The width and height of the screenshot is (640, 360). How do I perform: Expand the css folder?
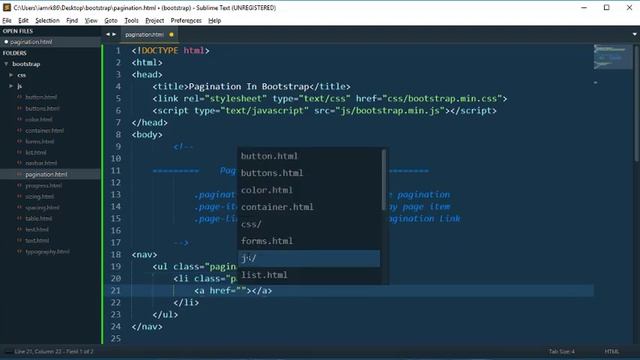(x=11, y=75)
